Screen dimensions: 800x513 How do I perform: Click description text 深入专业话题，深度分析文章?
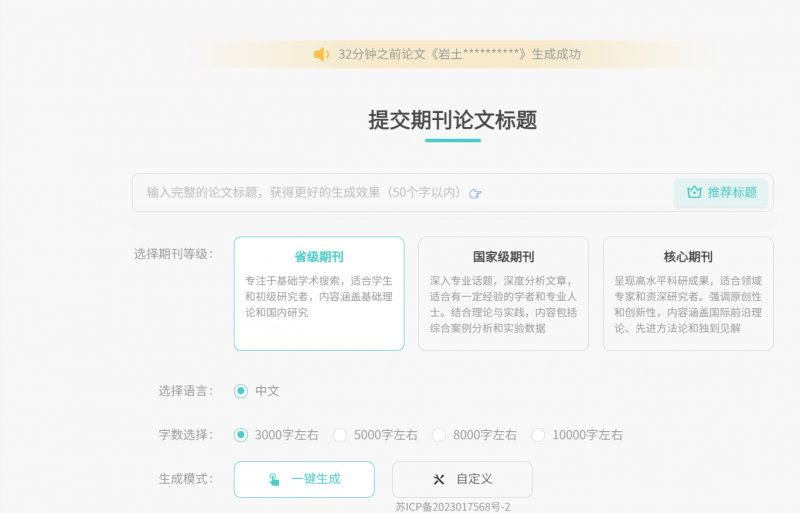[x=503, y=304]
